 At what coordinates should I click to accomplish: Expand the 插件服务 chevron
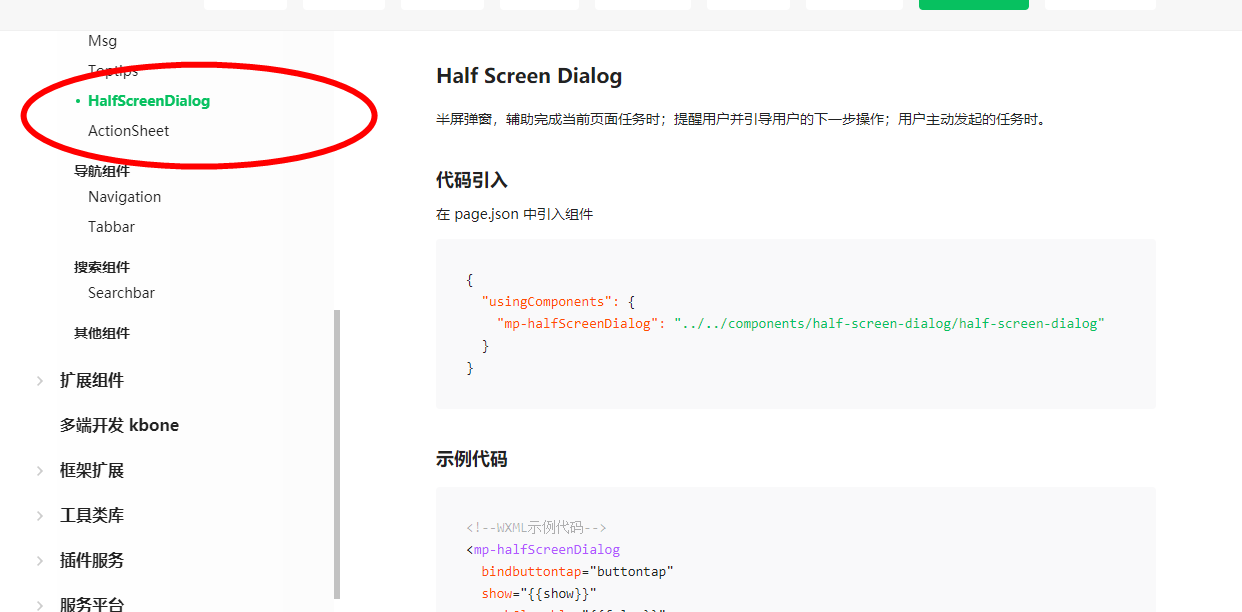pos(40,561)
